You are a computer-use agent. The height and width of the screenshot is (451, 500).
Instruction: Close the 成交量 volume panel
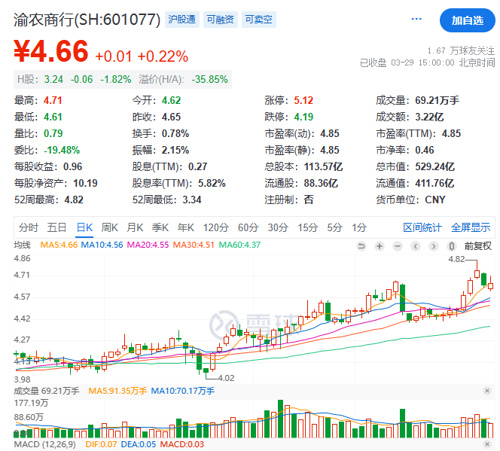(487, 390)
